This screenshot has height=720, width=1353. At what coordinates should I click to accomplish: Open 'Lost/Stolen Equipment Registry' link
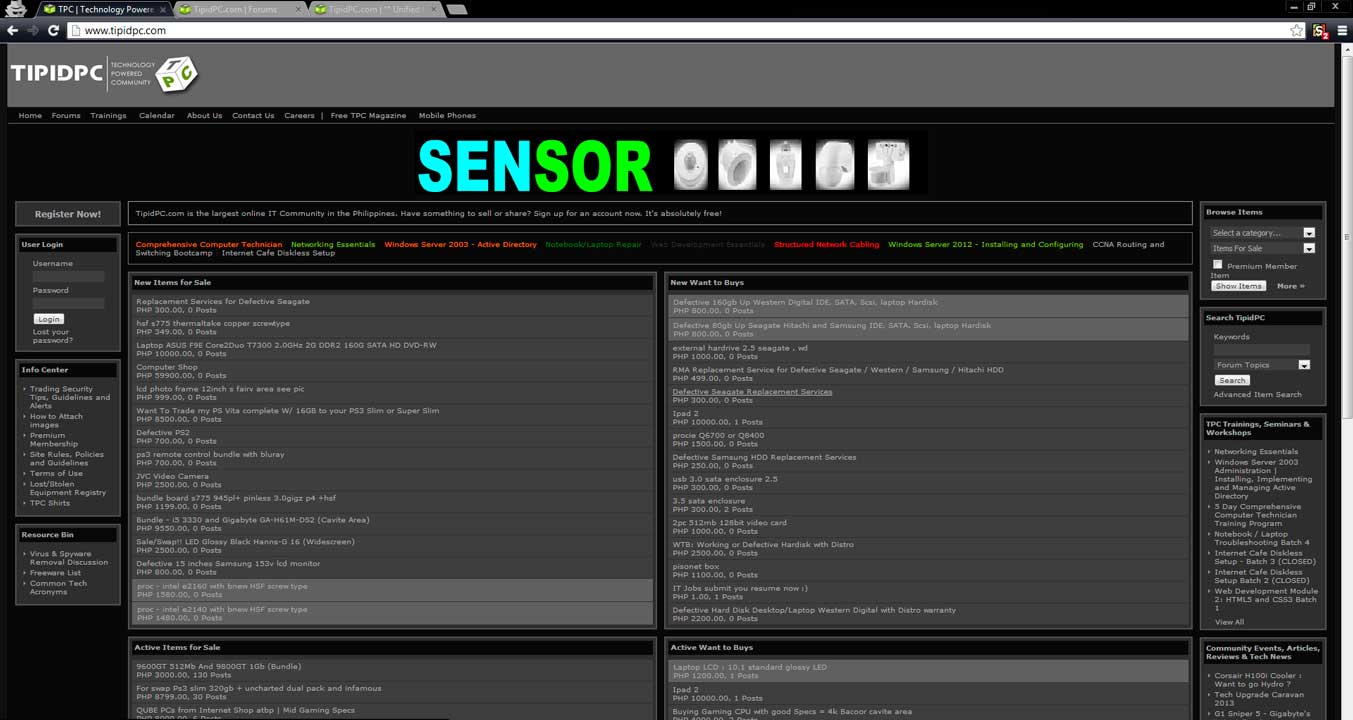[67, 488]
